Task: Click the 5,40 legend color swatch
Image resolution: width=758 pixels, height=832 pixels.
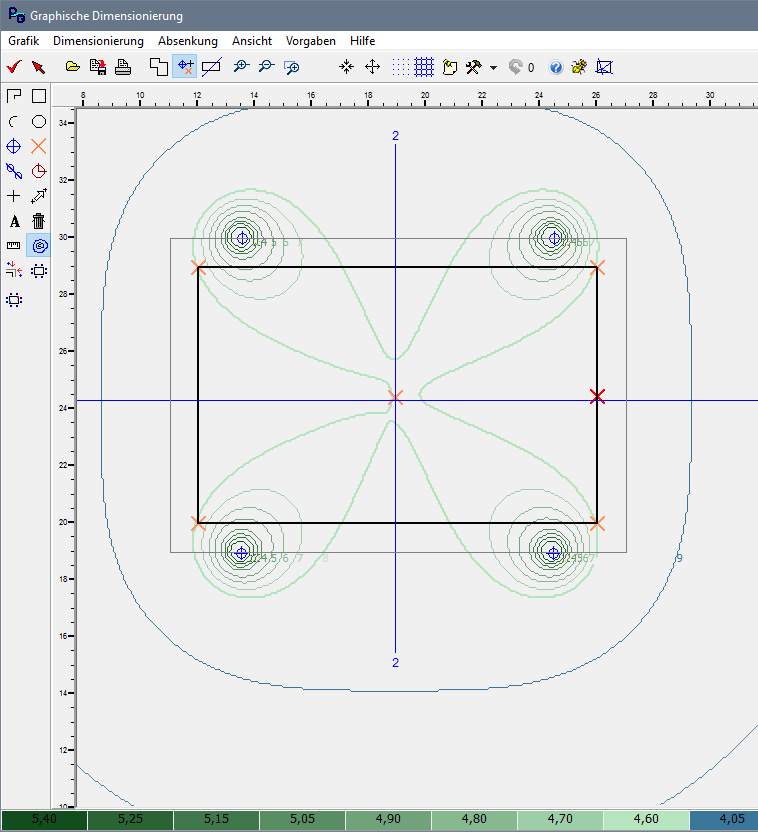Action: [44, 820]
